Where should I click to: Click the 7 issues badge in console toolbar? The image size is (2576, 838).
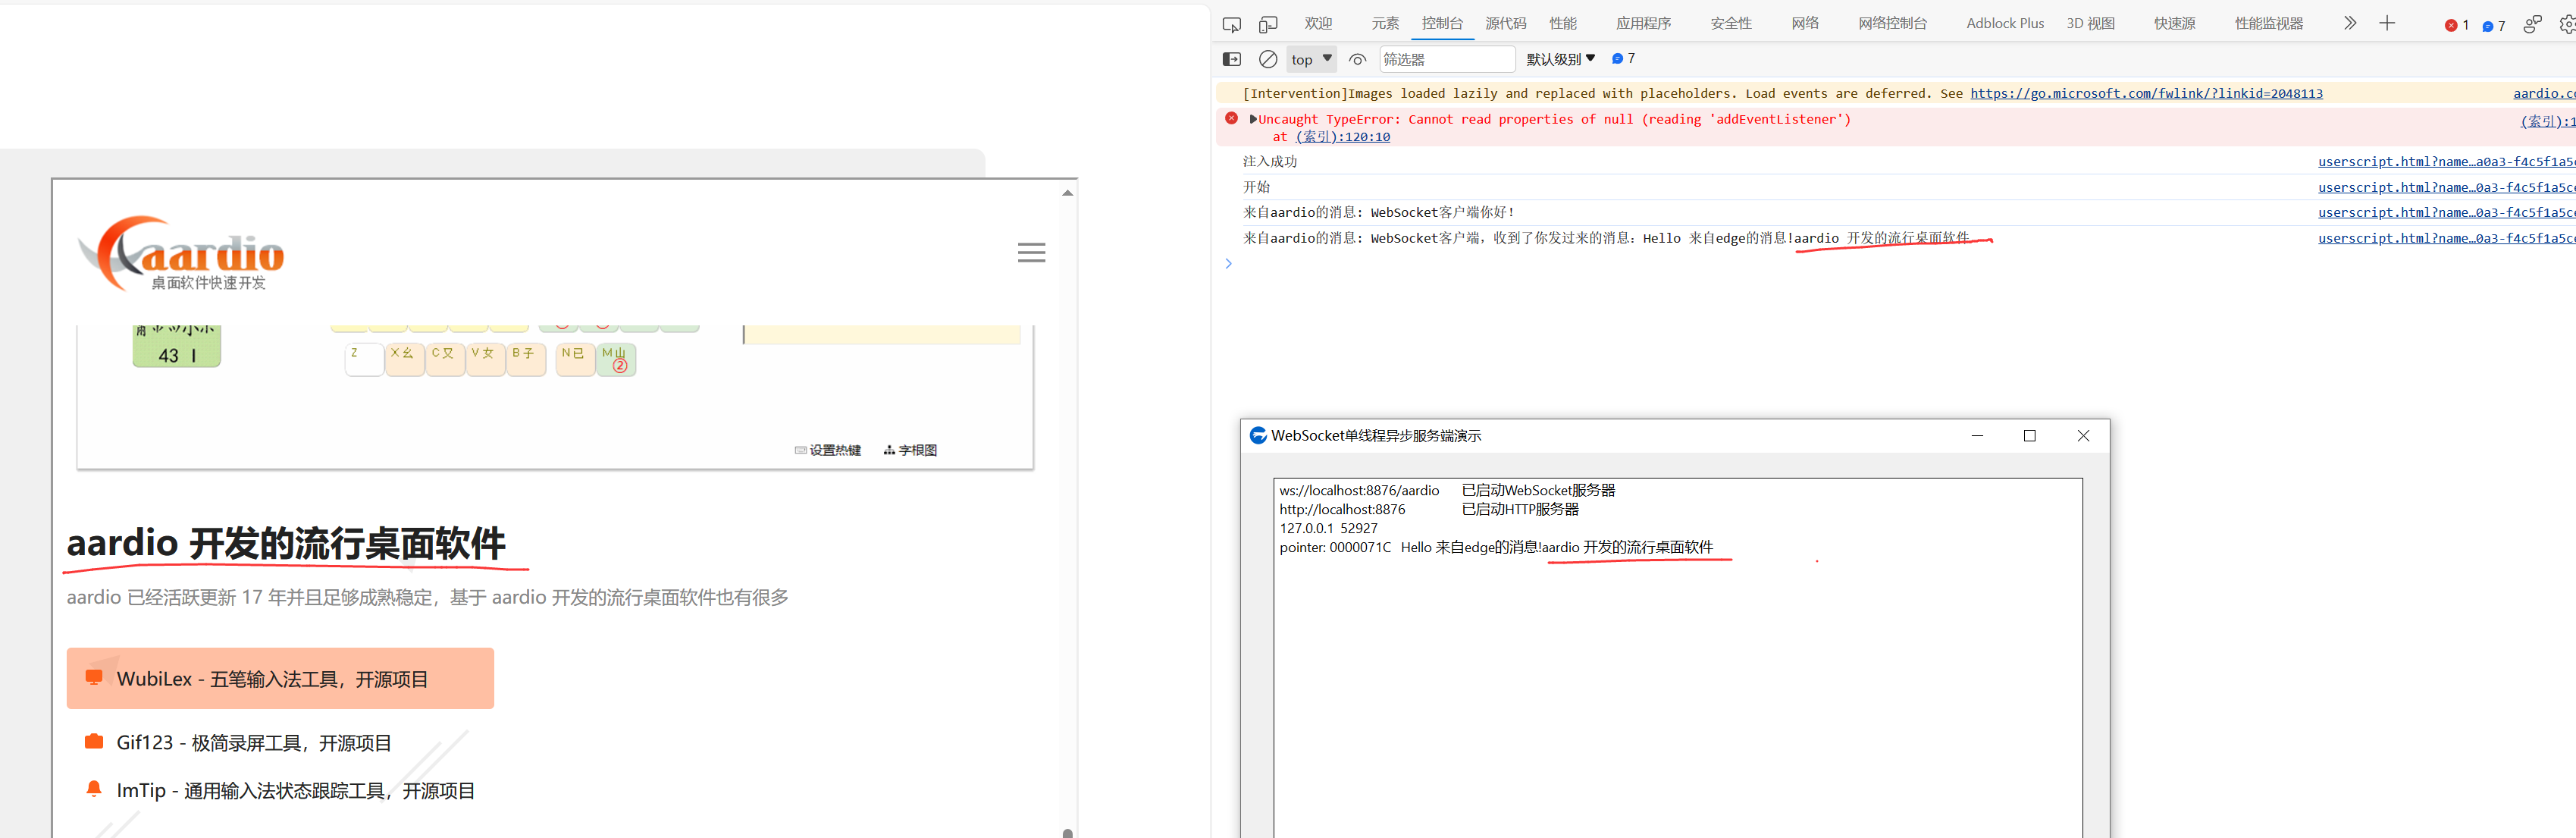tap(1623, 59)
